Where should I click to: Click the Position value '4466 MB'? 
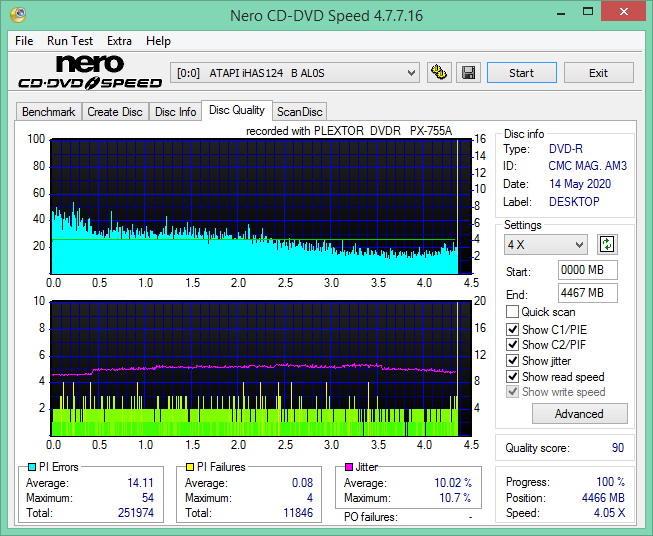click(x=603, y=498)
